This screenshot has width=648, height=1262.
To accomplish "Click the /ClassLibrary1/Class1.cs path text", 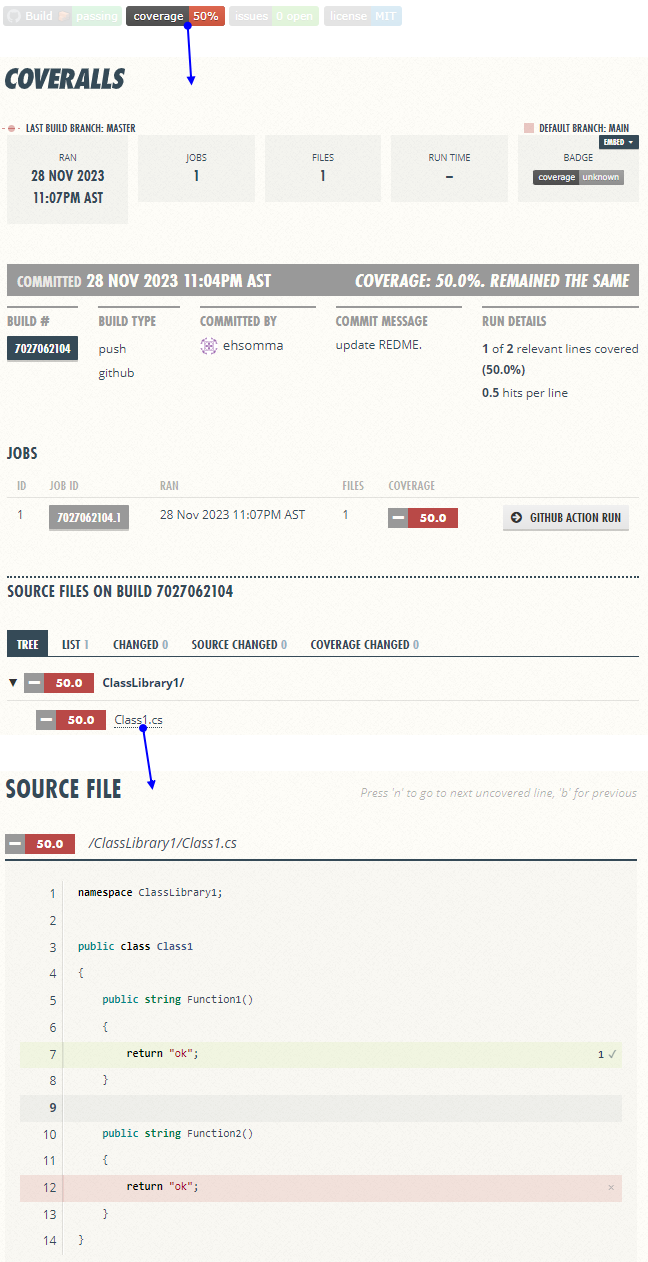I will [163, 843].
